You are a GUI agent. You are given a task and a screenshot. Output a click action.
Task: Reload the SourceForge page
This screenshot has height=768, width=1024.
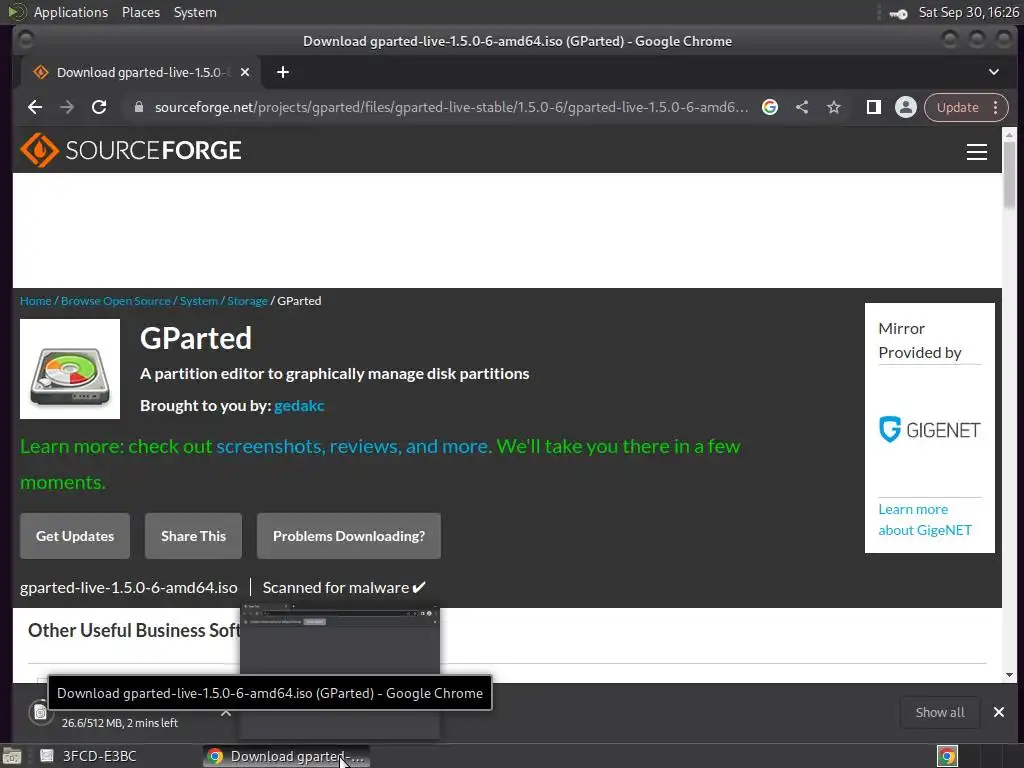(99, 107)
